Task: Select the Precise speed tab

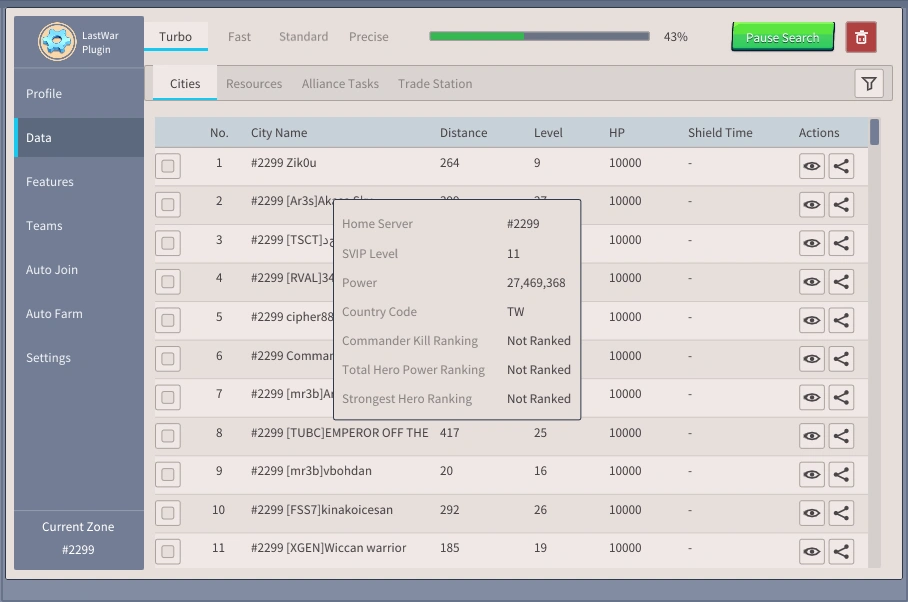Action: (369, 36)
